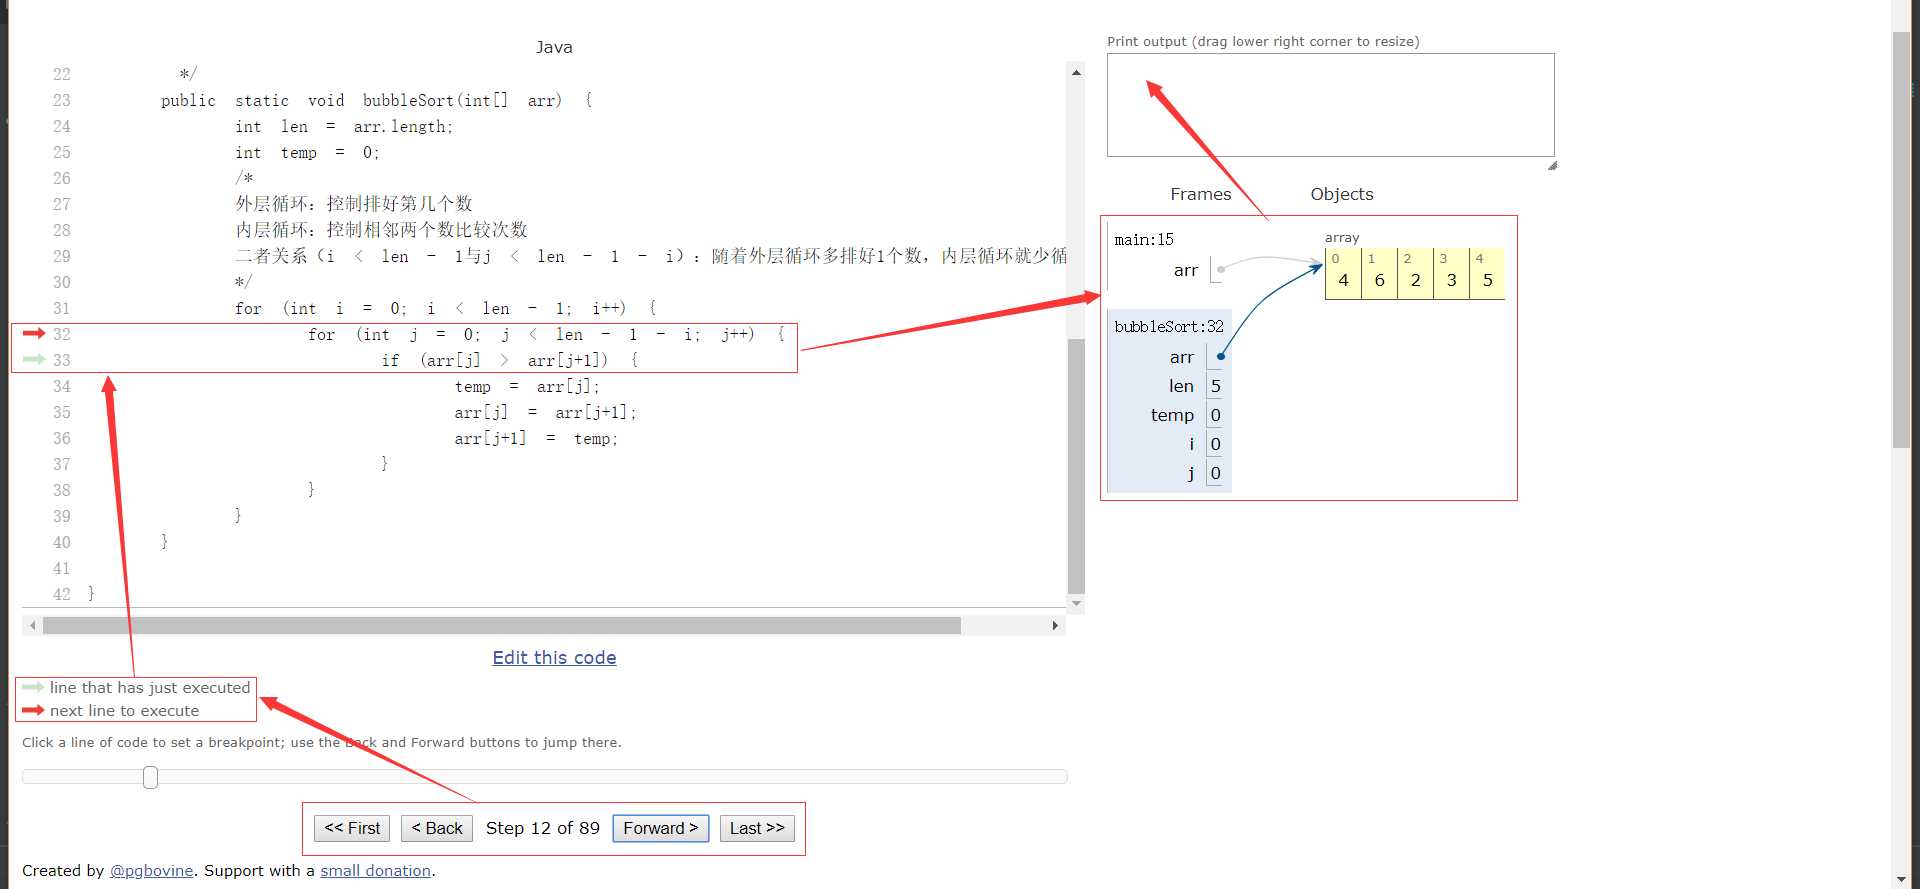
Task: Advance one step with Forward > button
Action: click(661, 828)
